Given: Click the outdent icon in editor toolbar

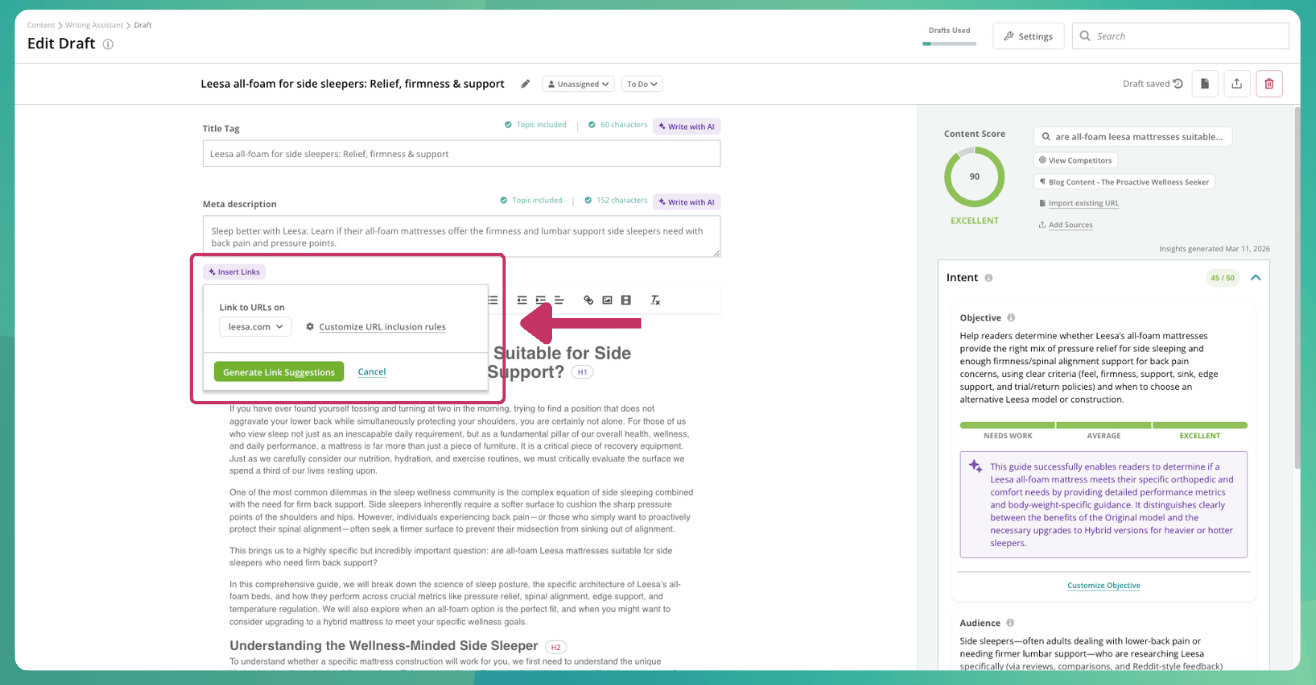Looking at the screenshot, I should (x=522, y=300).
